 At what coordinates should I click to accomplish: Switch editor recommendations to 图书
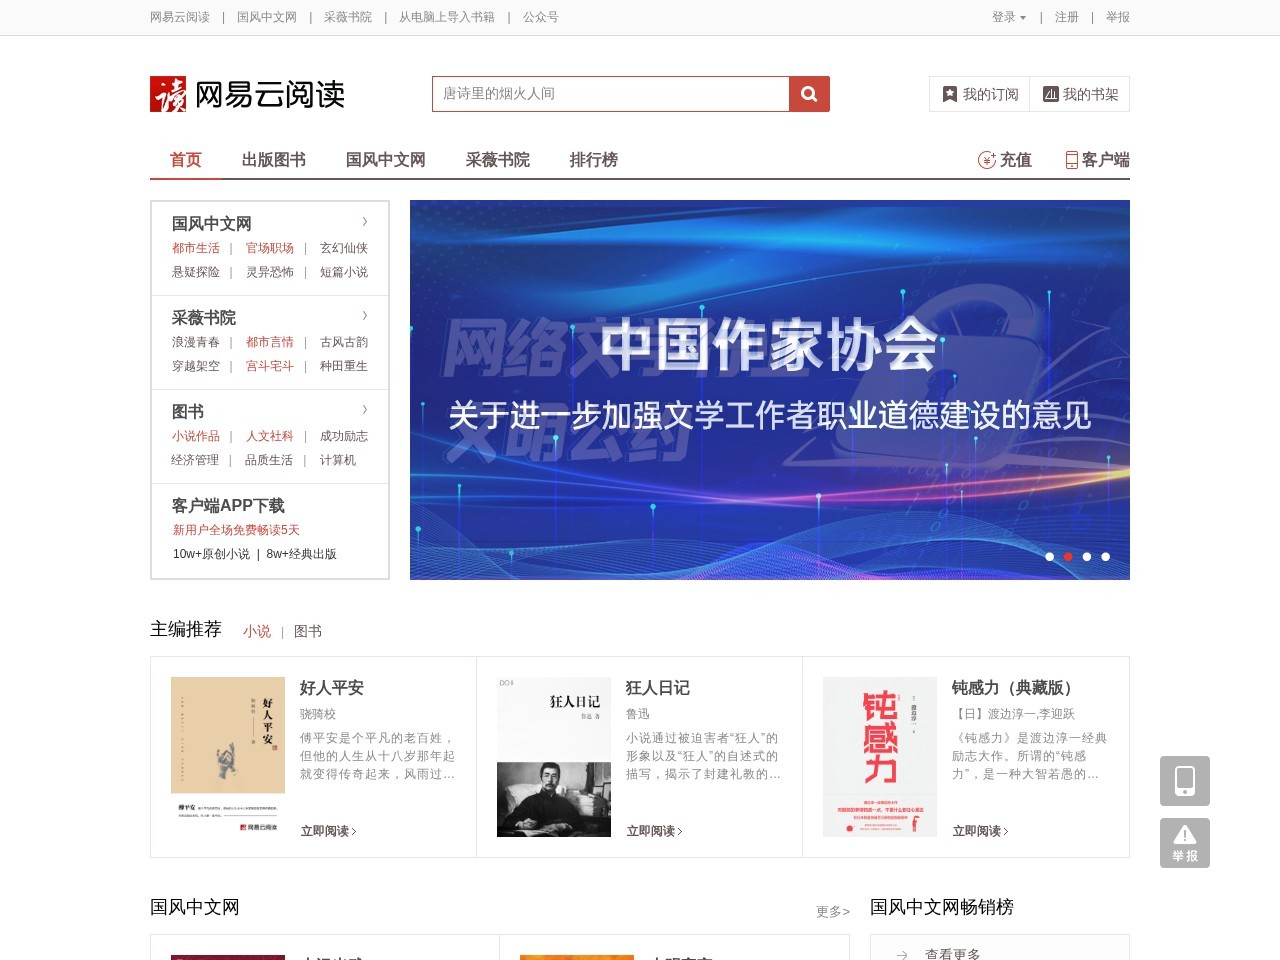(307, 631)
